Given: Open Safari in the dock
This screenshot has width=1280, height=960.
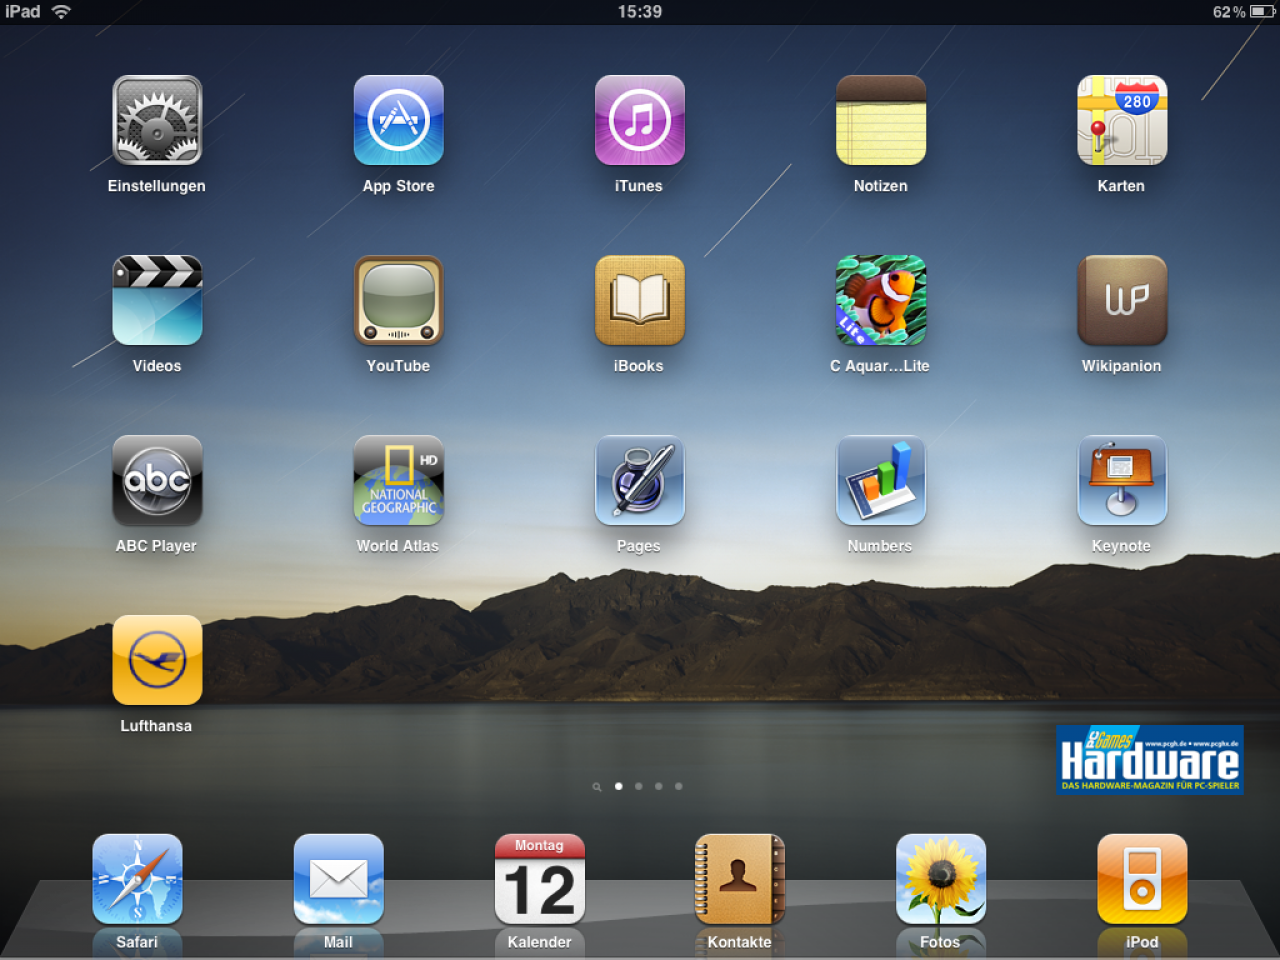Looking at the screenshot, I should pyautogui.click(x=137, y=879).
